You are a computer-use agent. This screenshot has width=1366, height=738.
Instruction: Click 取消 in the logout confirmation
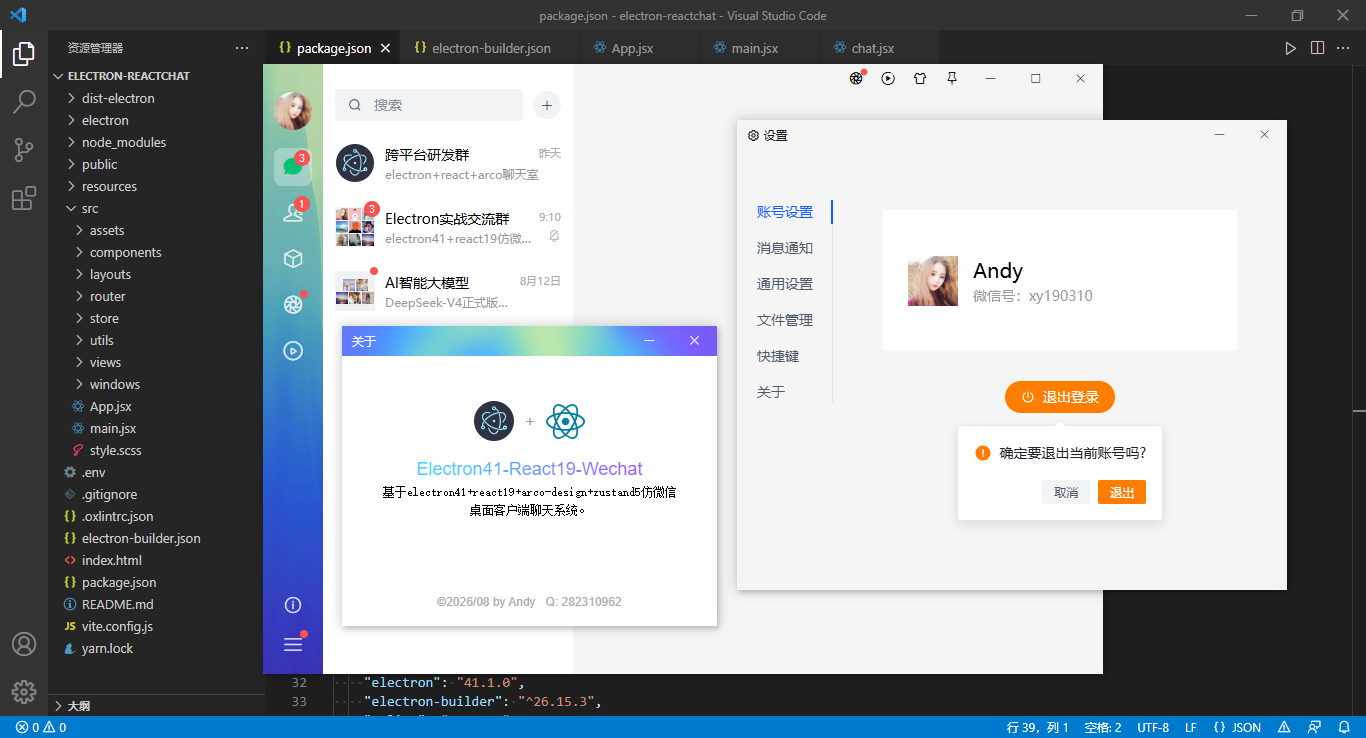[1066, 492]
